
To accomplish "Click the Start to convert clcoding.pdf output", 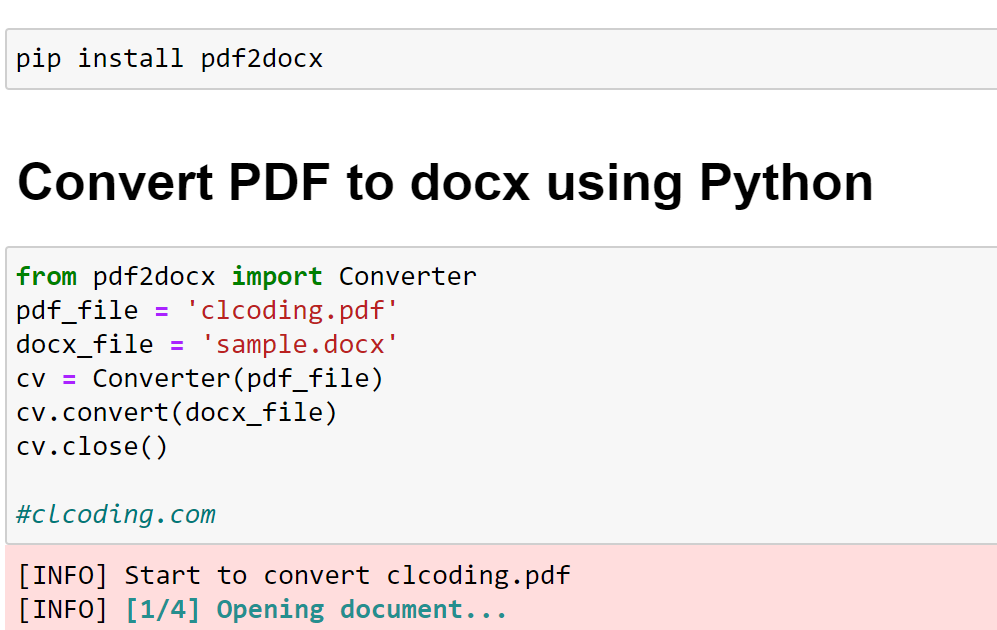I will point(348,575).
